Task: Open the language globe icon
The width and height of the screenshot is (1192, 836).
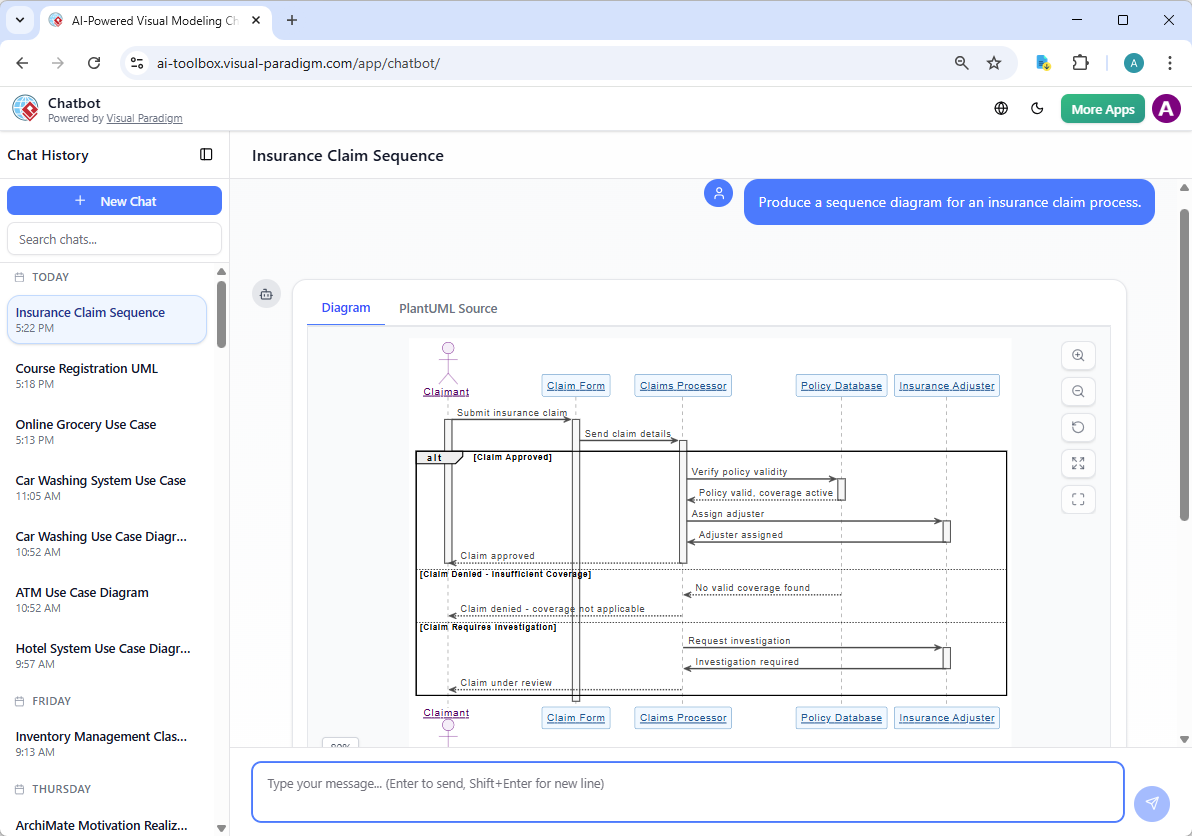Action: click(1001, 108)
